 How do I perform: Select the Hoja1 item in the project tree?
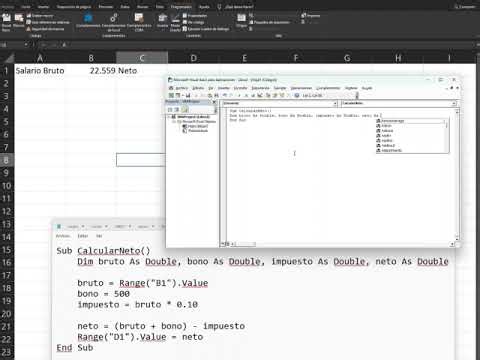coord(195,126)
